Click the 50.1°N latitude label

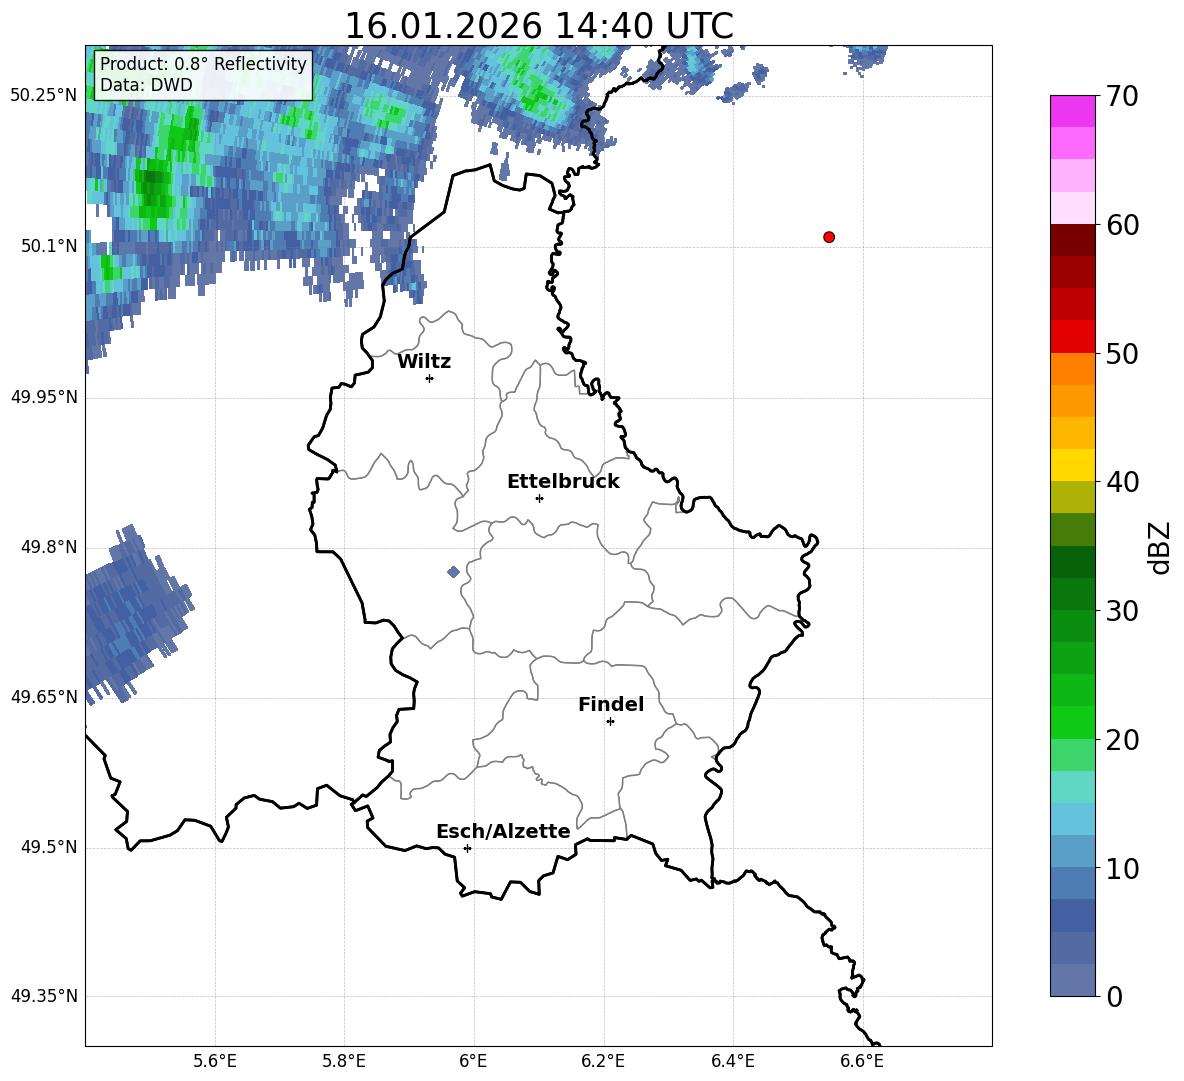(x=49, y=246)
